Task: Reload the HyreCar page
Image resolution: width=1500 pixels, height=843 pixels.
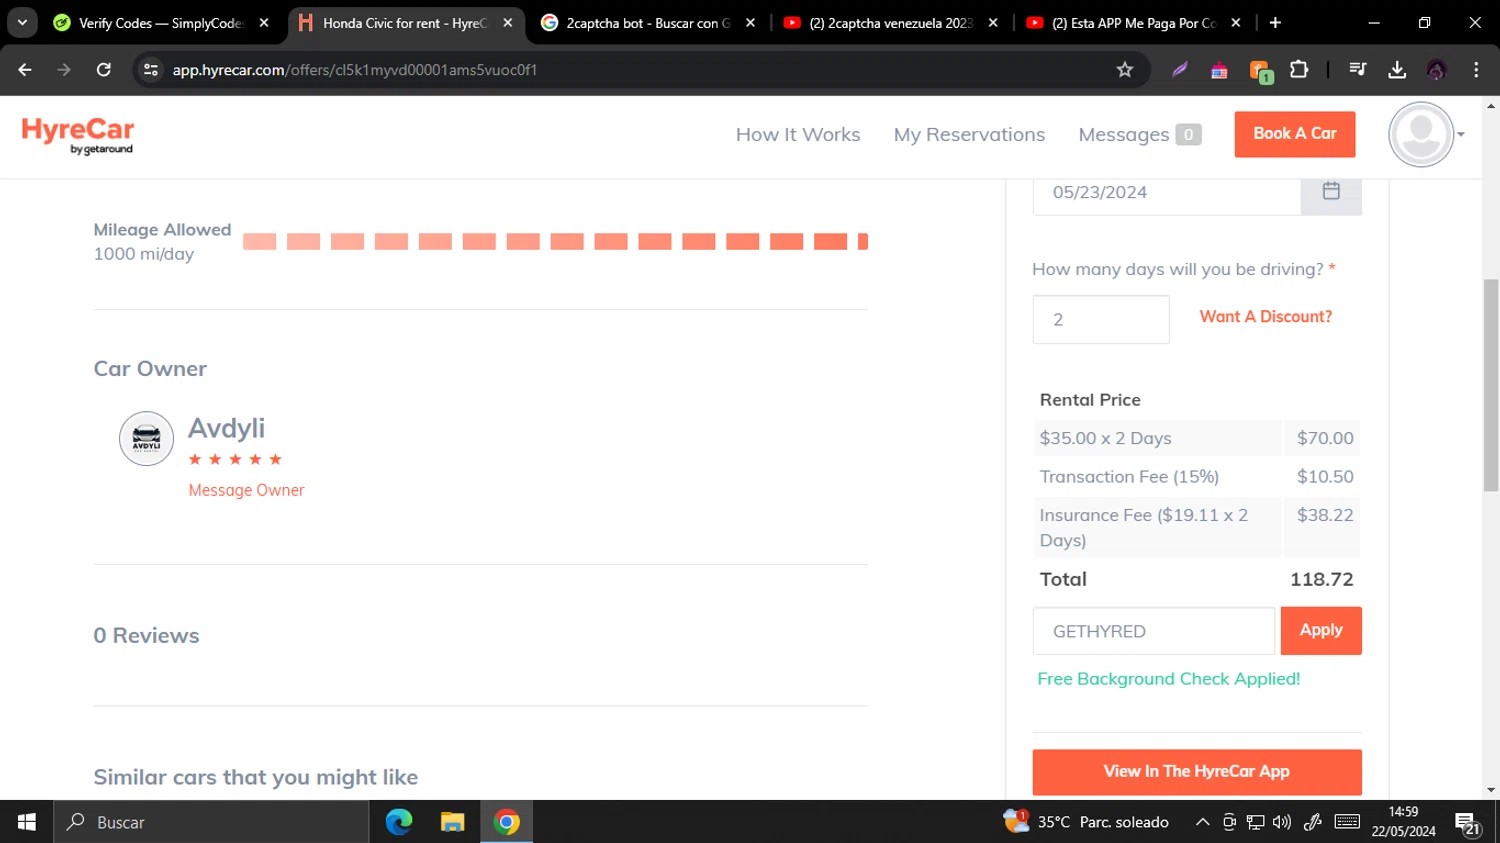Action: click(x=103, y=69)
